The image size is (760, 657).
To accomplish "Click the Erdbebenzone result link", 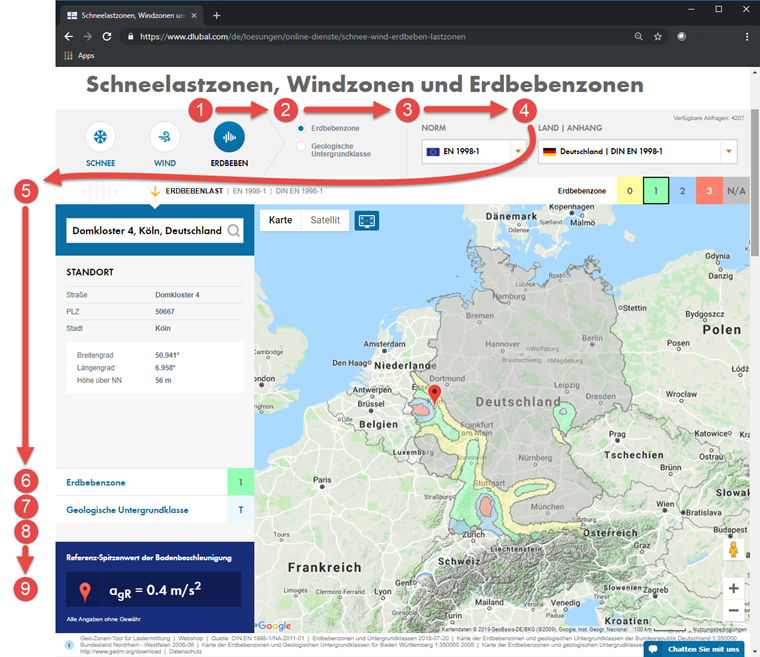I will [96, 482].
